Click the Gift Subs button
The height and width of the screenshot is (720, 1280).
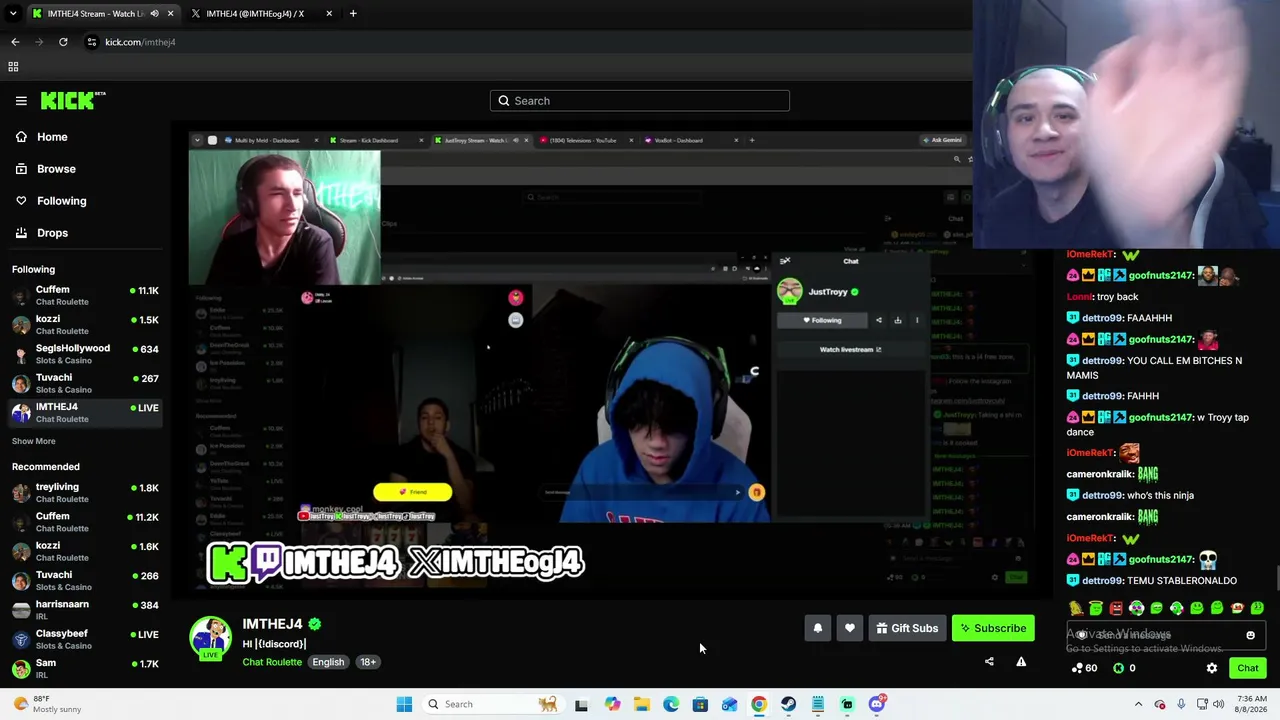click(x=907, y=628)
